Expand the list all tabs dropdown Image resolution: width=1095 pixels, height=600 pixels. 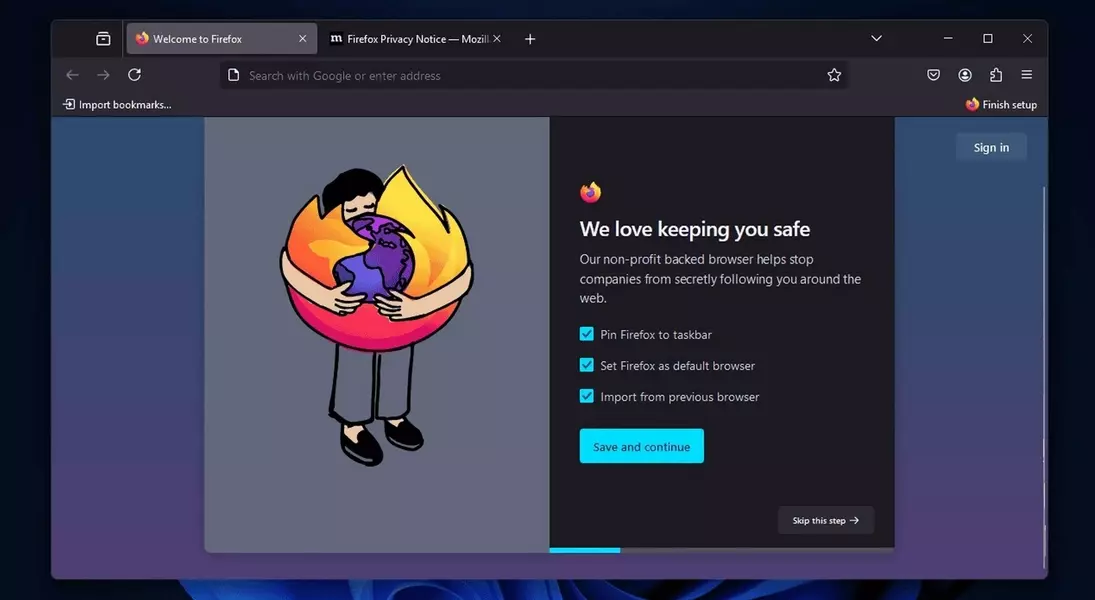click(x=876, y=39)
